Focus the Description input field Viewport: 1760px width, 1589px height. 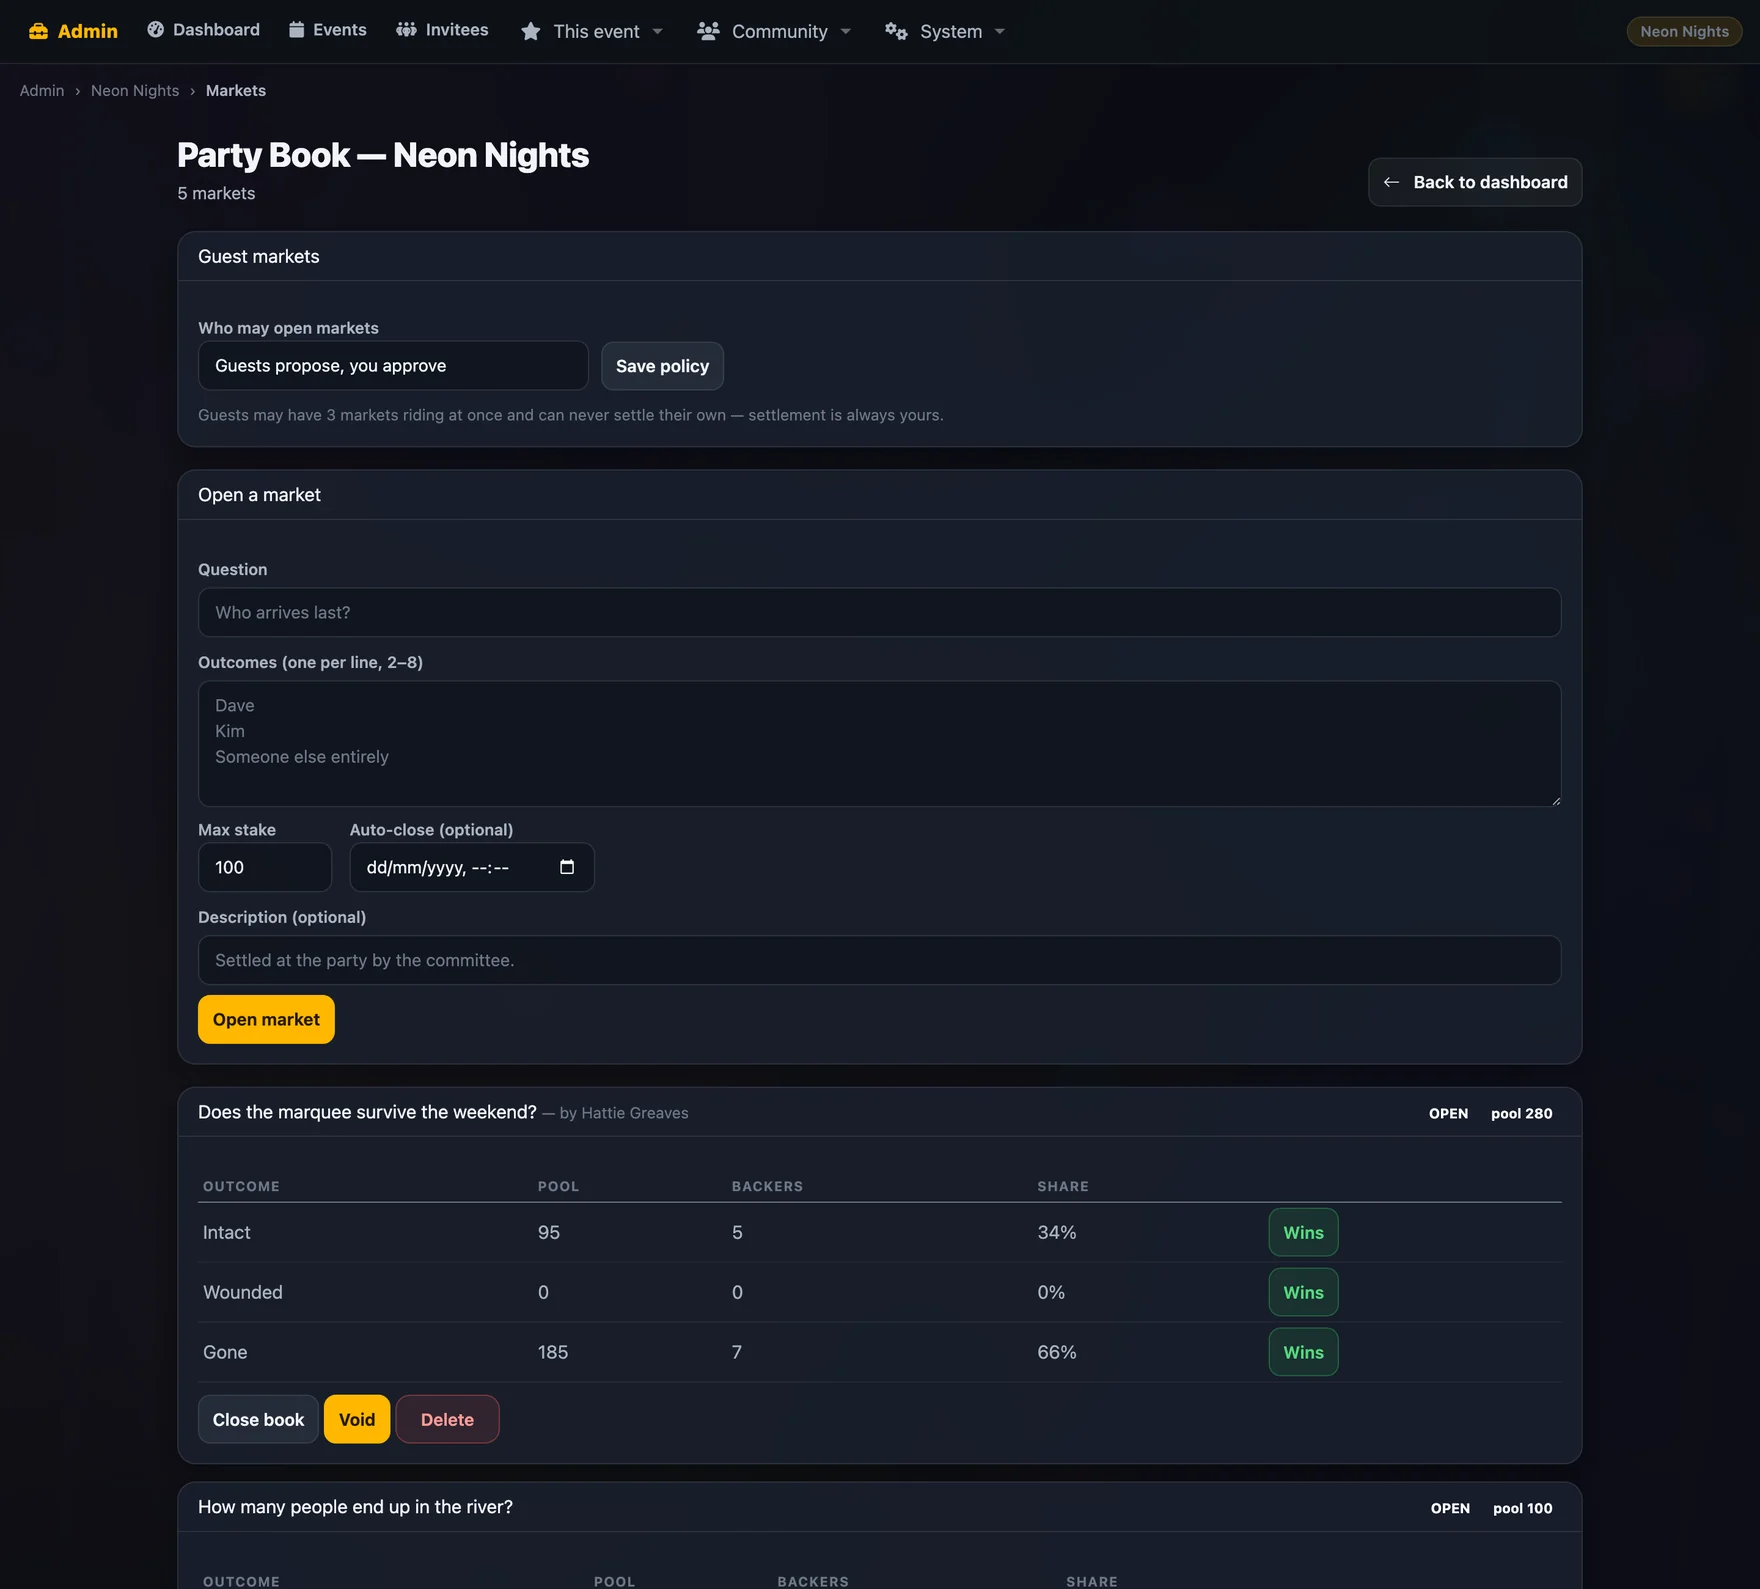coord(879,960)
